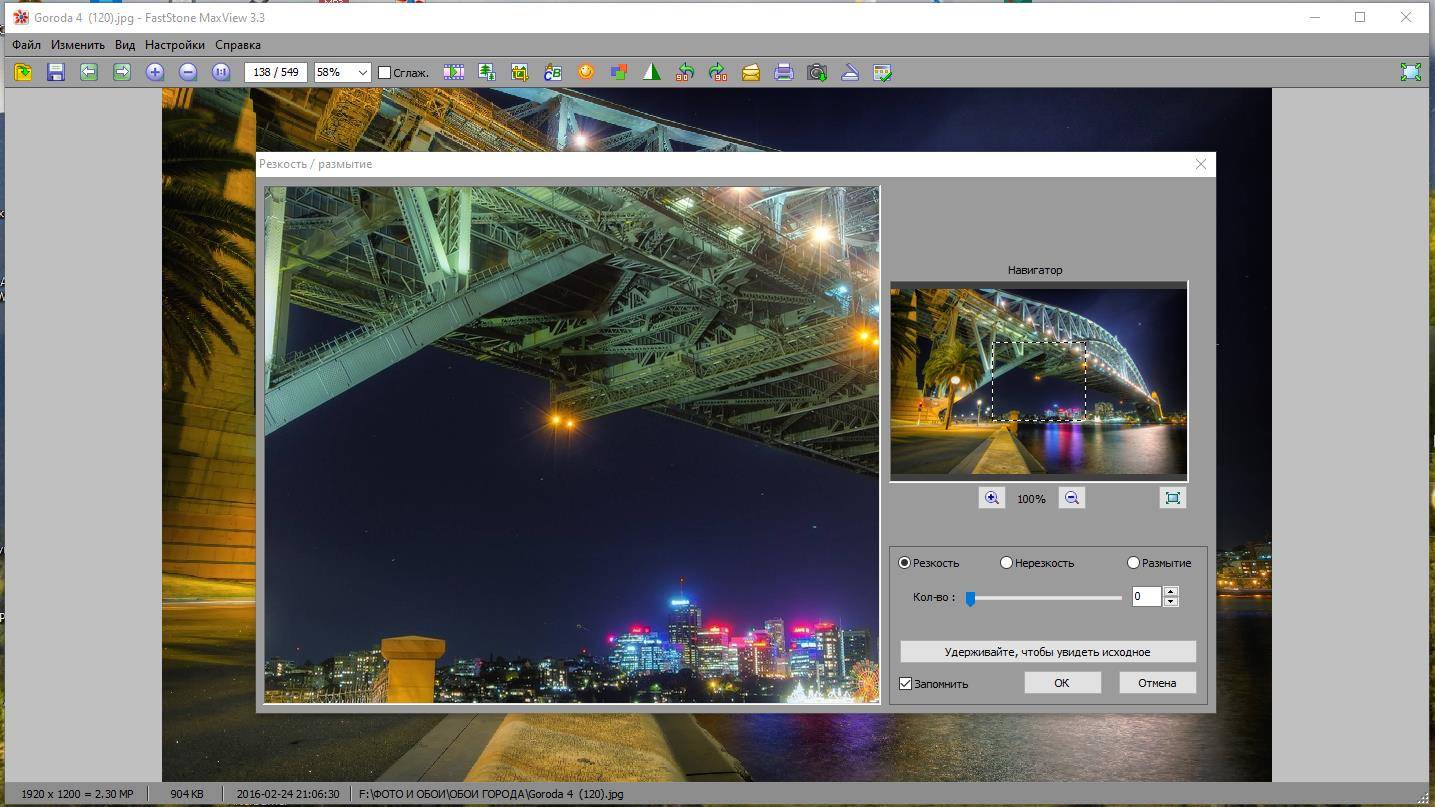This screenshot has width=1435, height=807.
Task: Click the file path in status bar
Action: 493,794
